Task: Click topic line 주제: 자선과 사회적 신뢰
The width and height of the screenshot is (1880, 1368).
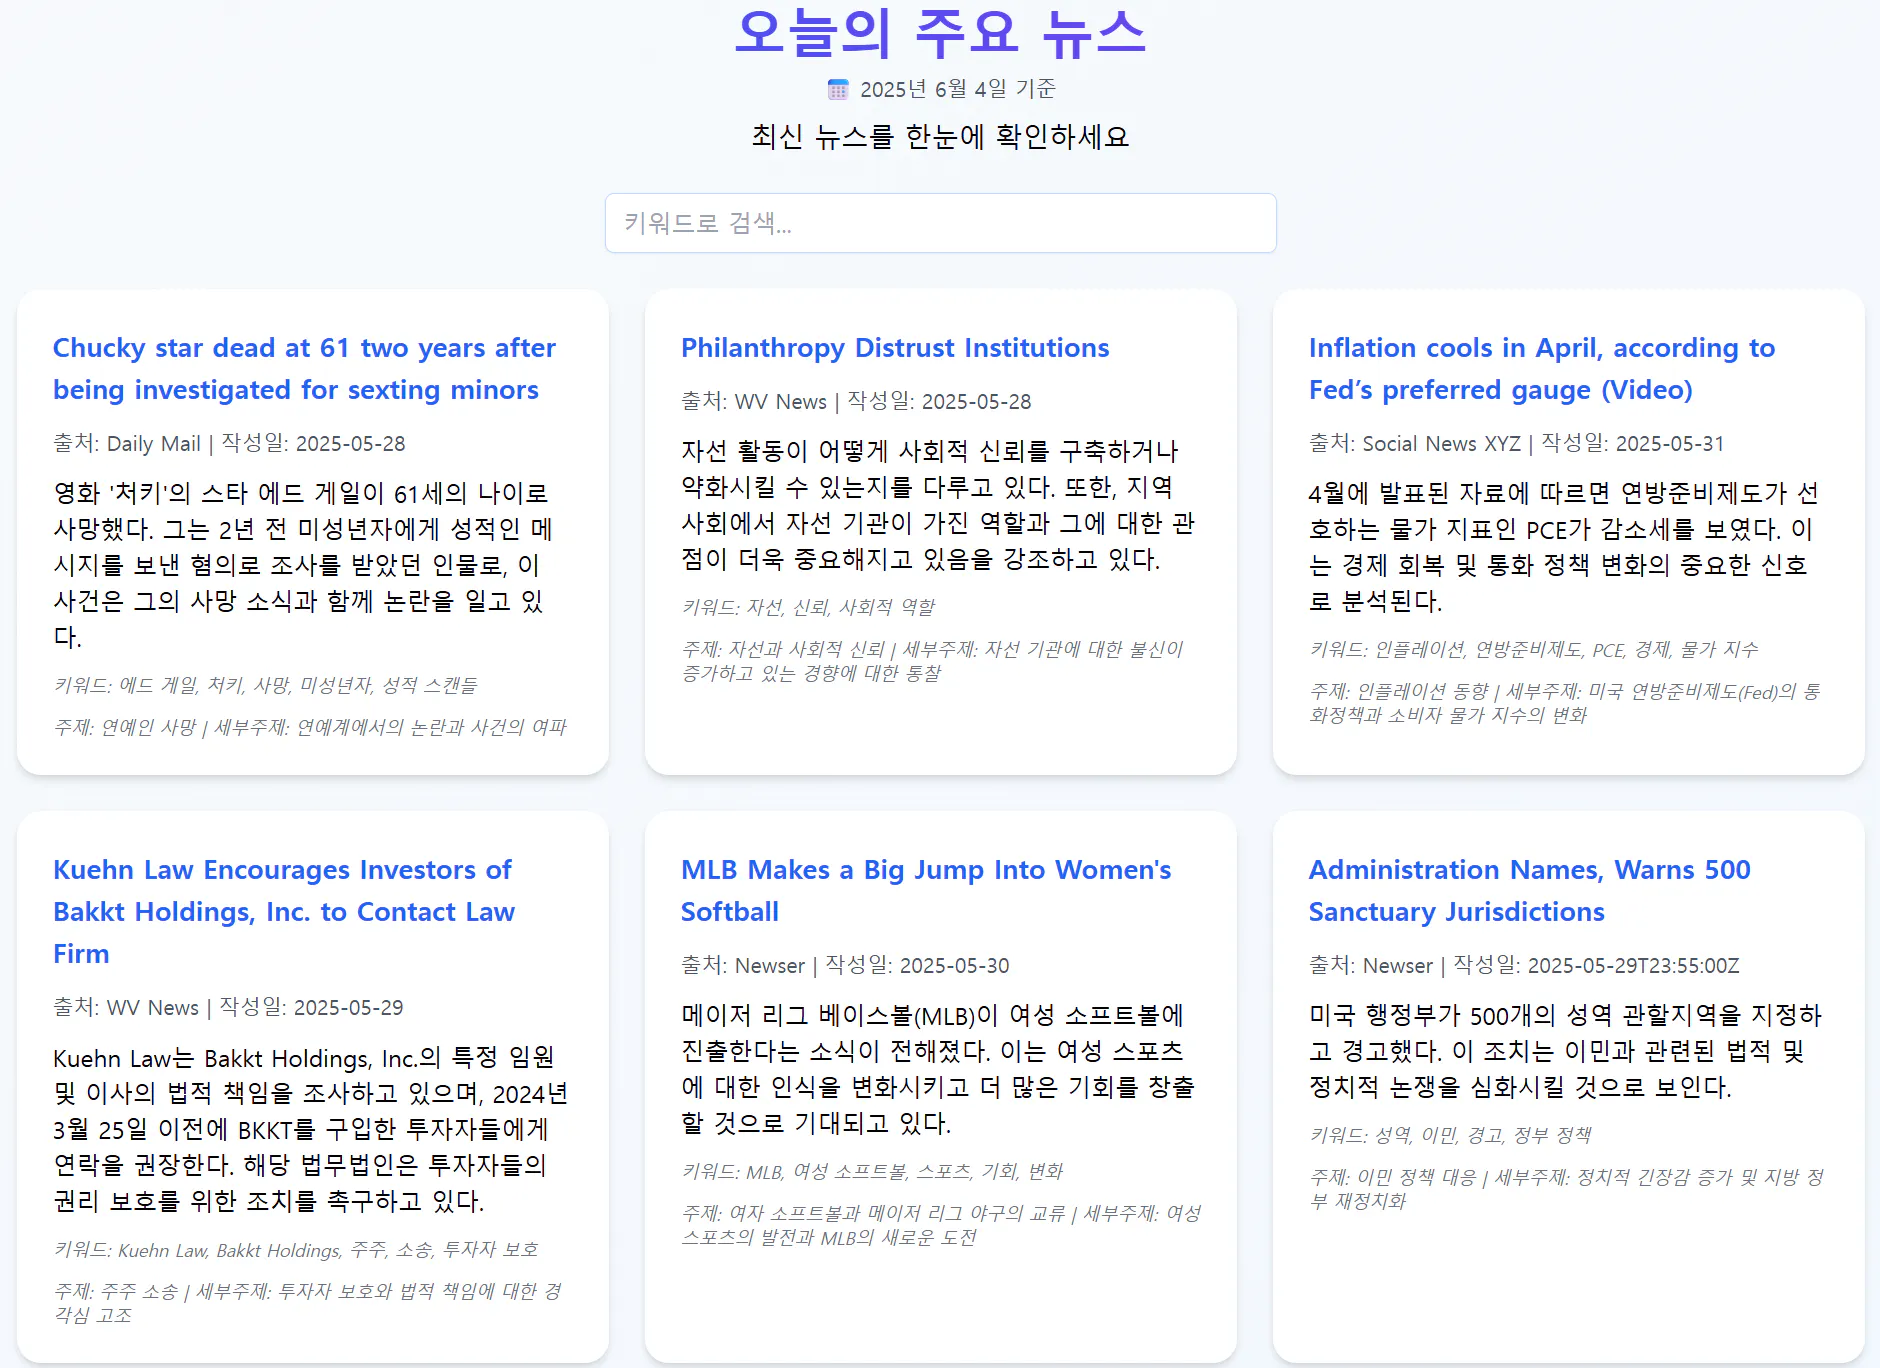Action: (932, 661)
